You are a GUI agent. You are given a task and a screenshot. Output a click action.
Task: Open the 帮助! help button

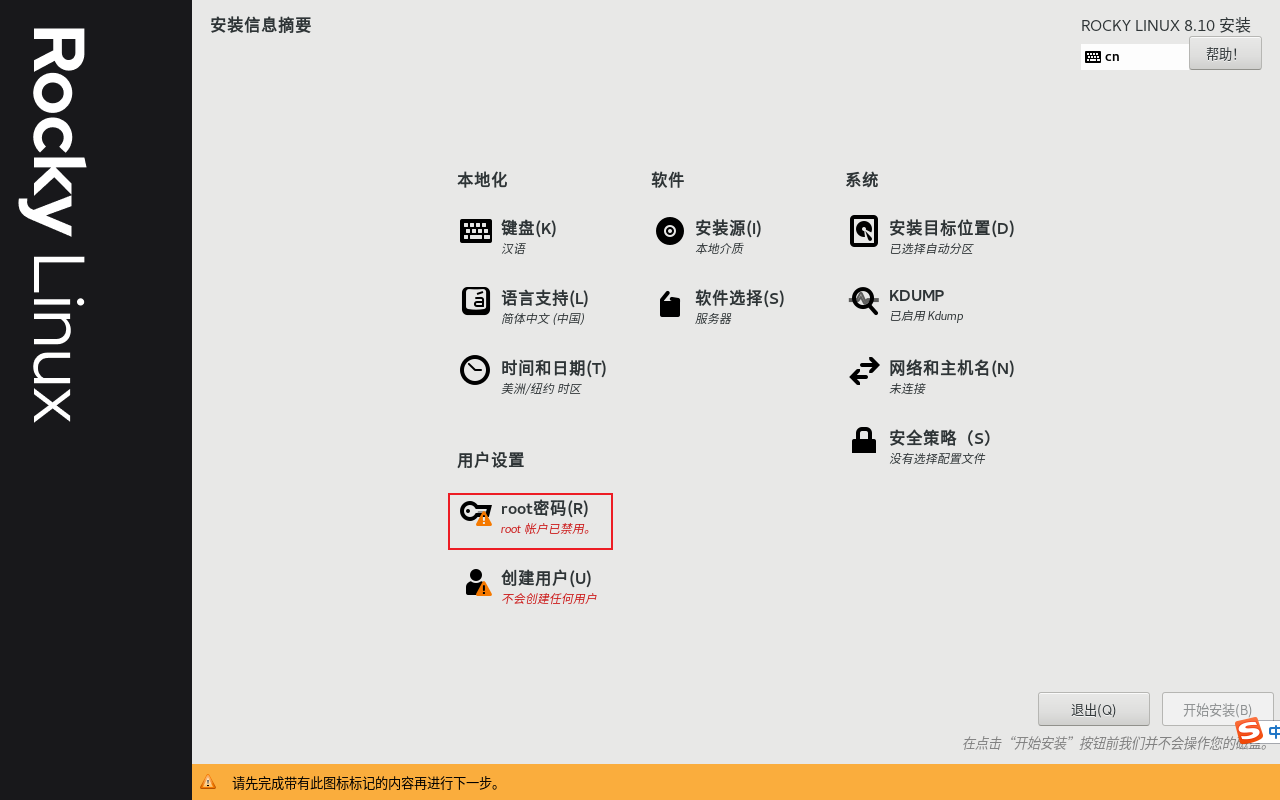coord(1225,53)
